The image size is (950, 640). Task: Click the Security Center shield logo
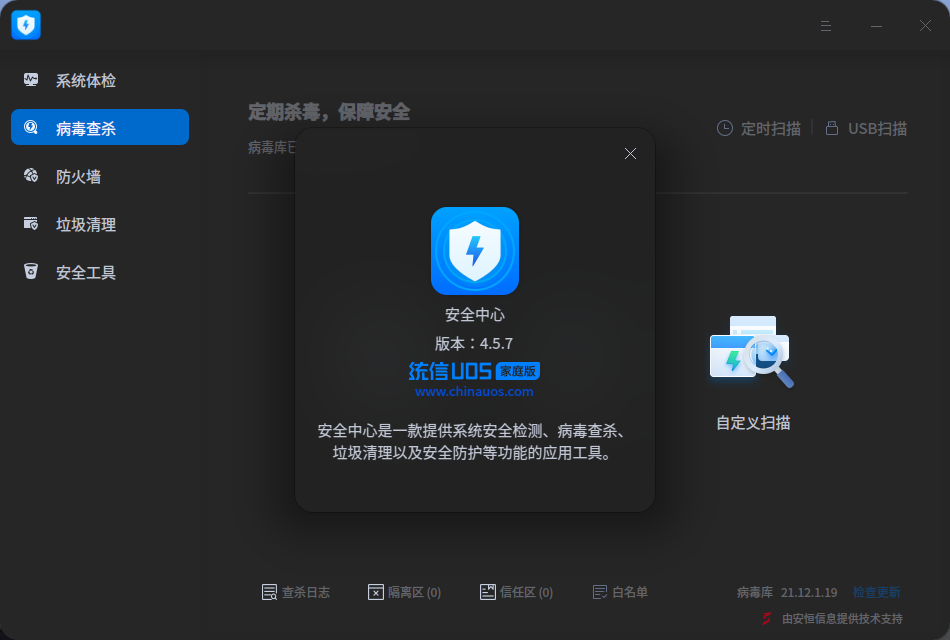coord(475,251)
